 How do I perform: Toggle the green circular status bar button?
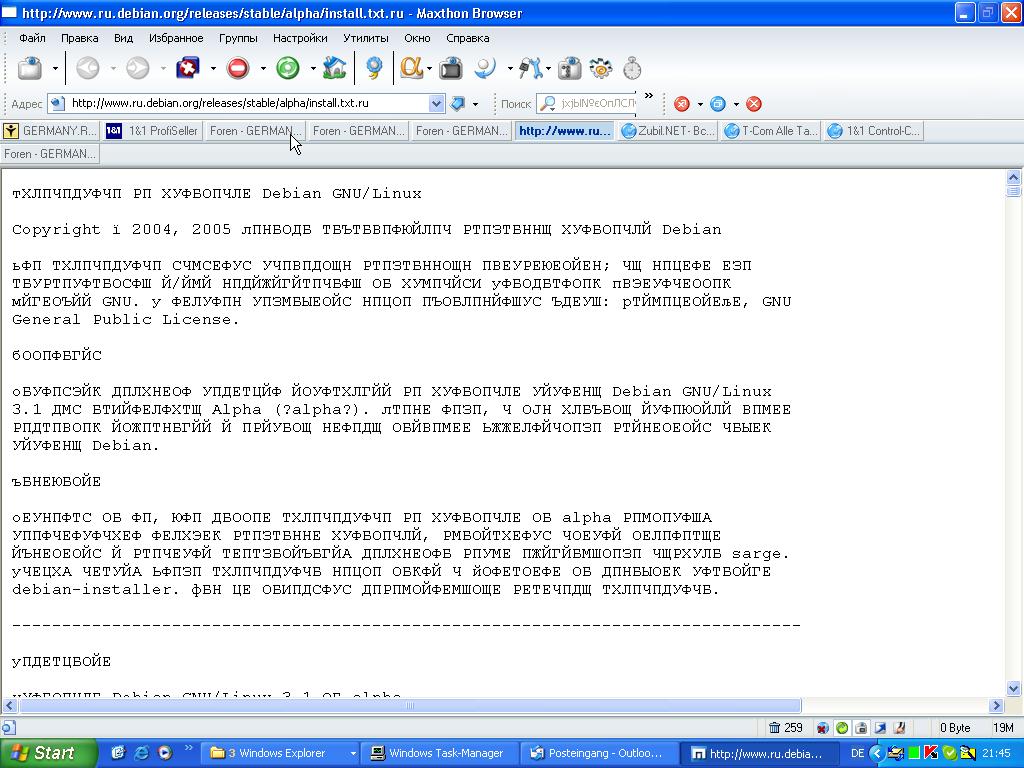(842, 728)
